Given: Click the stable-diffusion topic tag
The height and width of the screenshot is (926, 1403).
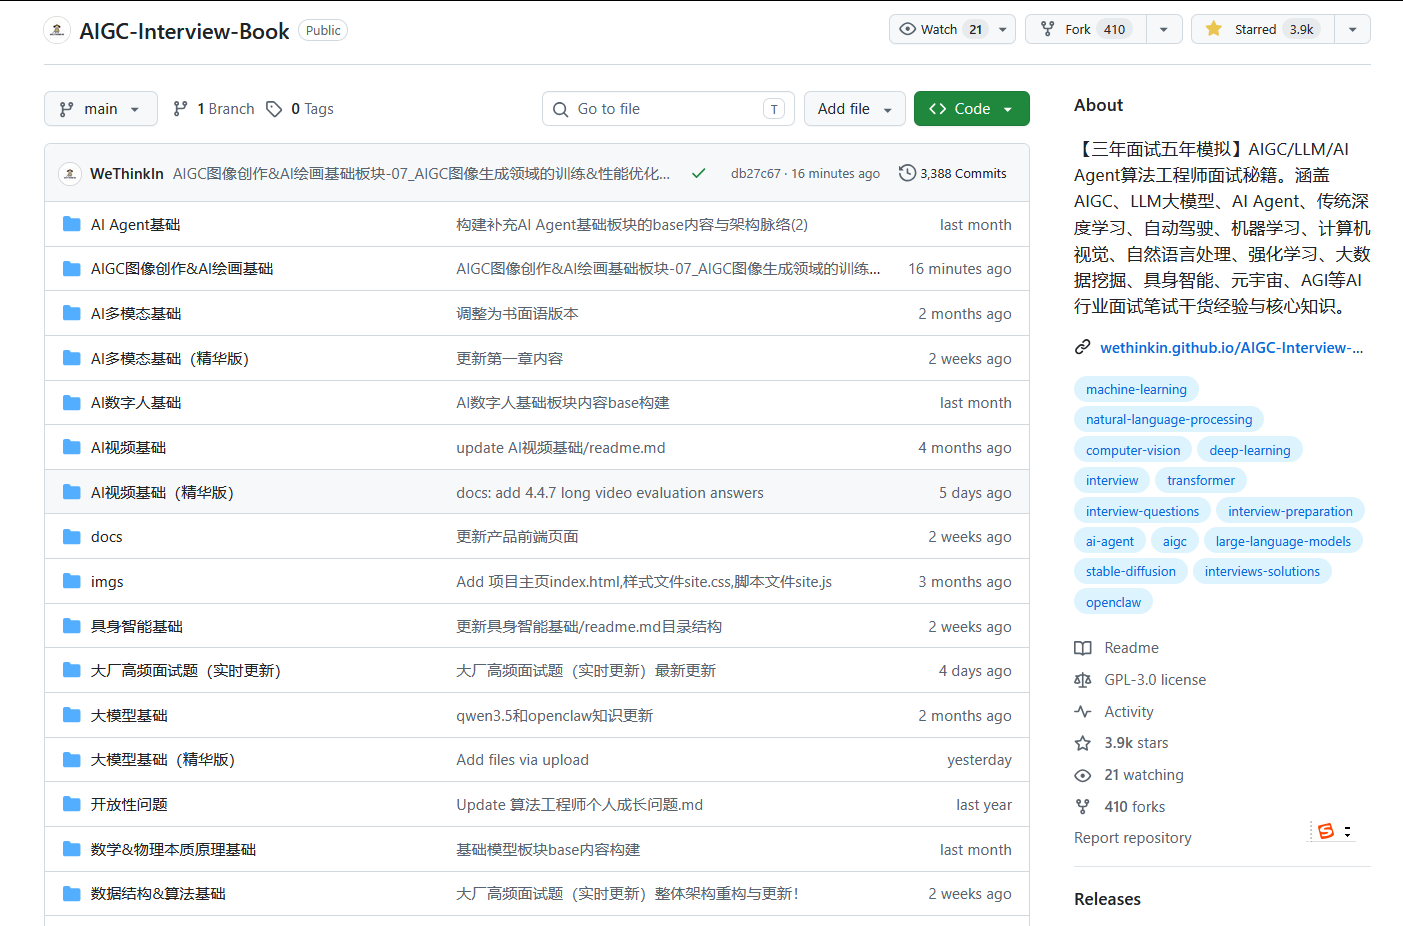Looking at the screenshot, I should click(x=1131, y=571).
